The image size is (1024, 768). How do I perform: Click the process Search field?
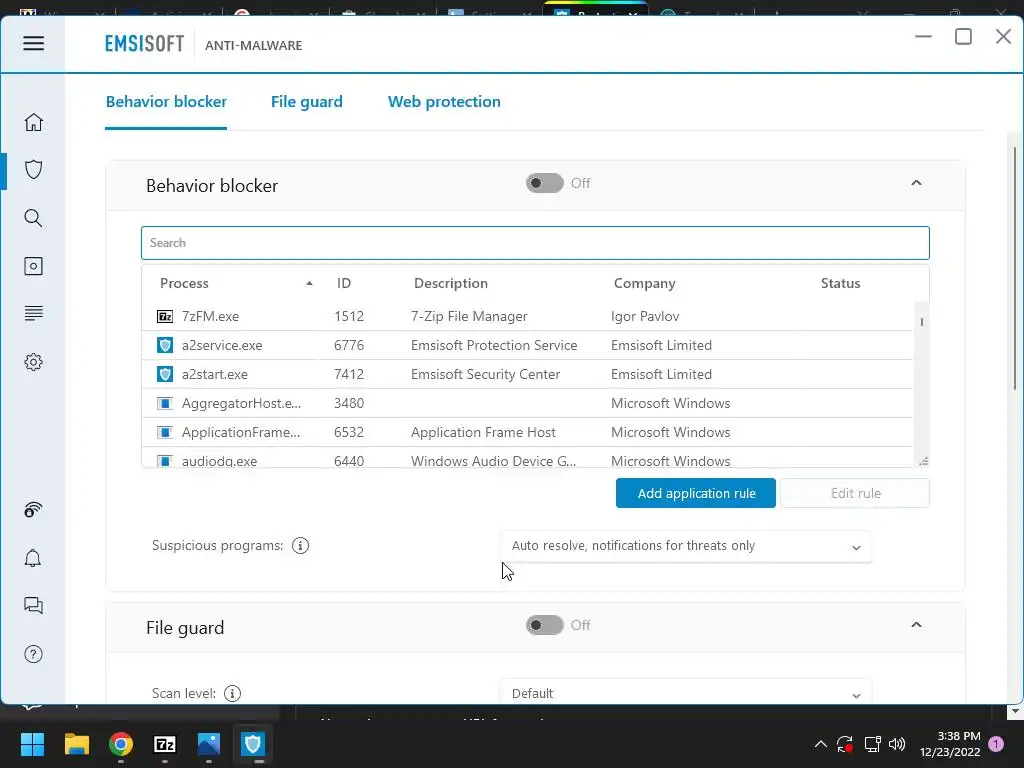(x=535, y=243)
